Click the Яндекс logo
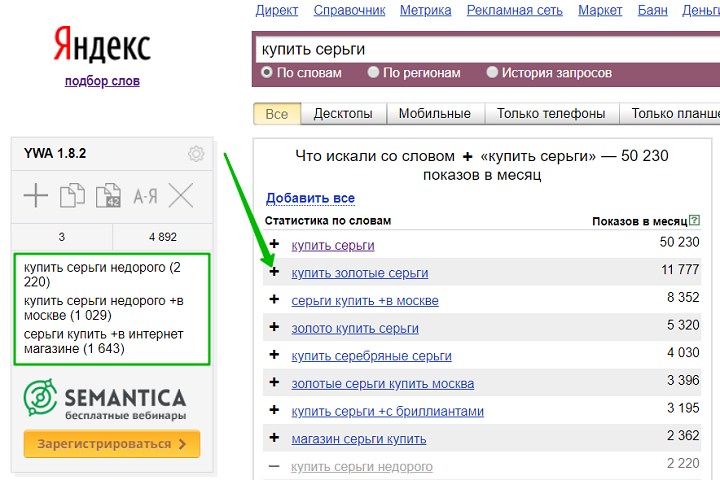Viewport: 720px width, 480px height. (x=102, y=45)
